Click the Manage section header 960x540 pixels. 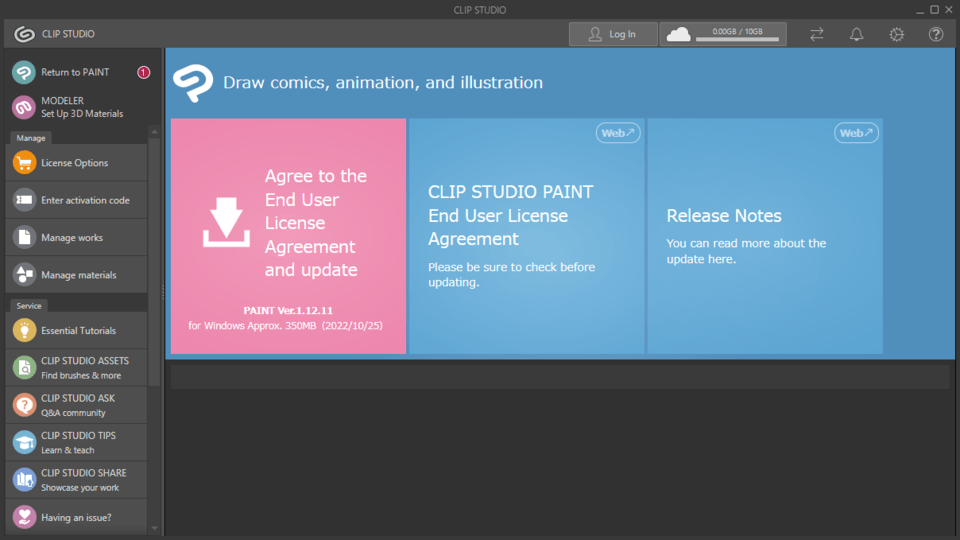[x=31, y=138]
